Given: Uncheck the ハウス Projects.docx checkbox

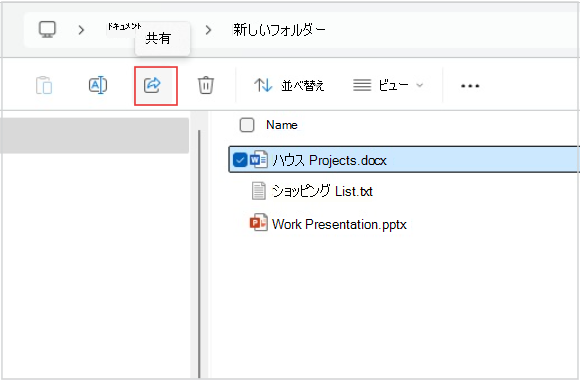Looking at the screenshot, I should (240, 160).
